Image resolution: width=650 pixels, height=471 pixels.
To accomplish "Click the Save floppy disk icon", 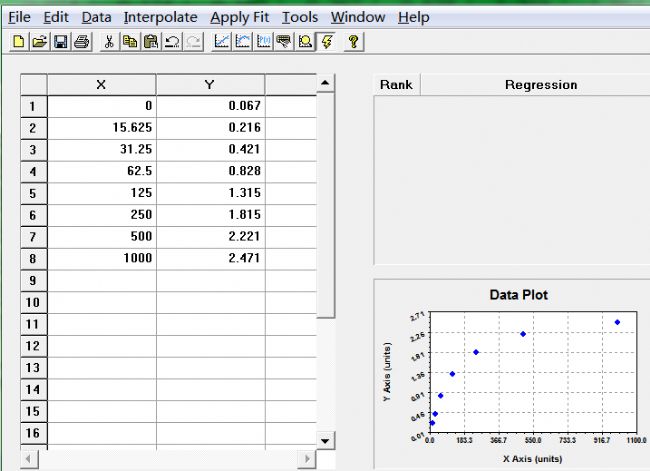I will 60,41.
